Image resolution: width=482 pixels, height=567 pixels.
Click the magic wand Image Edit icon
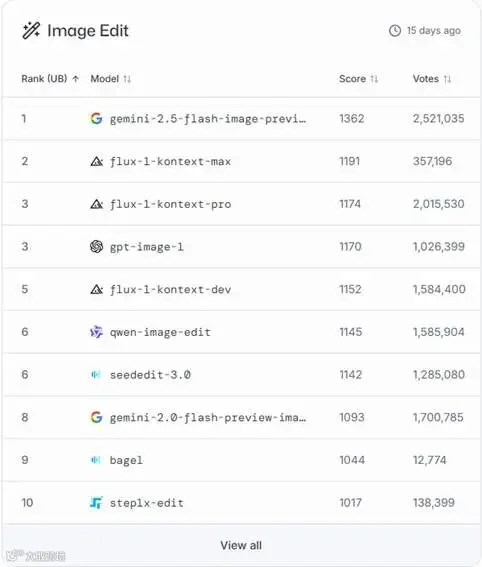coord(31,30)
